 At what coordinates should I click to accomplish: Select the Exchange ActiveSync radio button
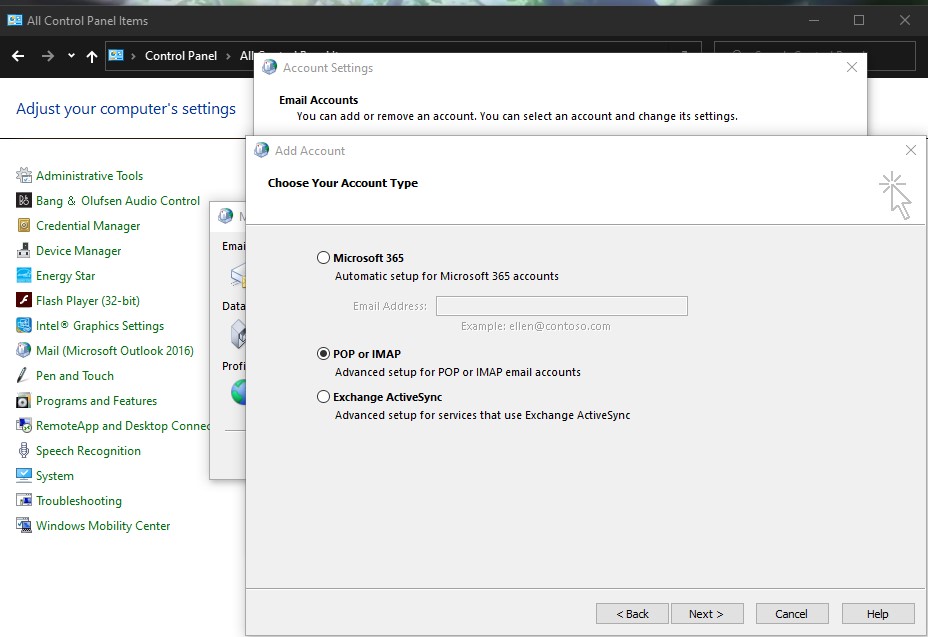(x=323, y=397)
